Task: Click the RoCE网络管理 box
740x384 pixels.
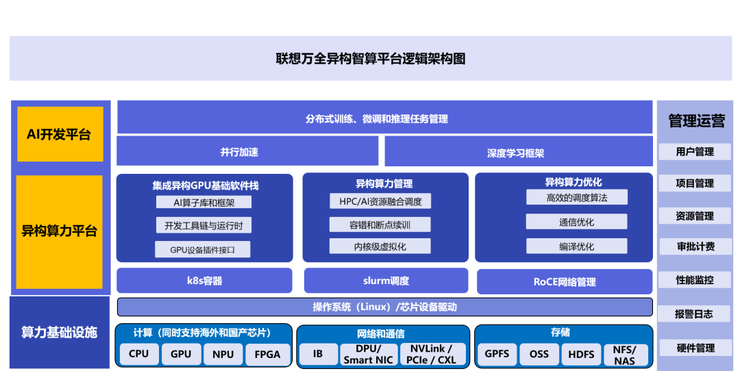Action: tap(564, 282)
